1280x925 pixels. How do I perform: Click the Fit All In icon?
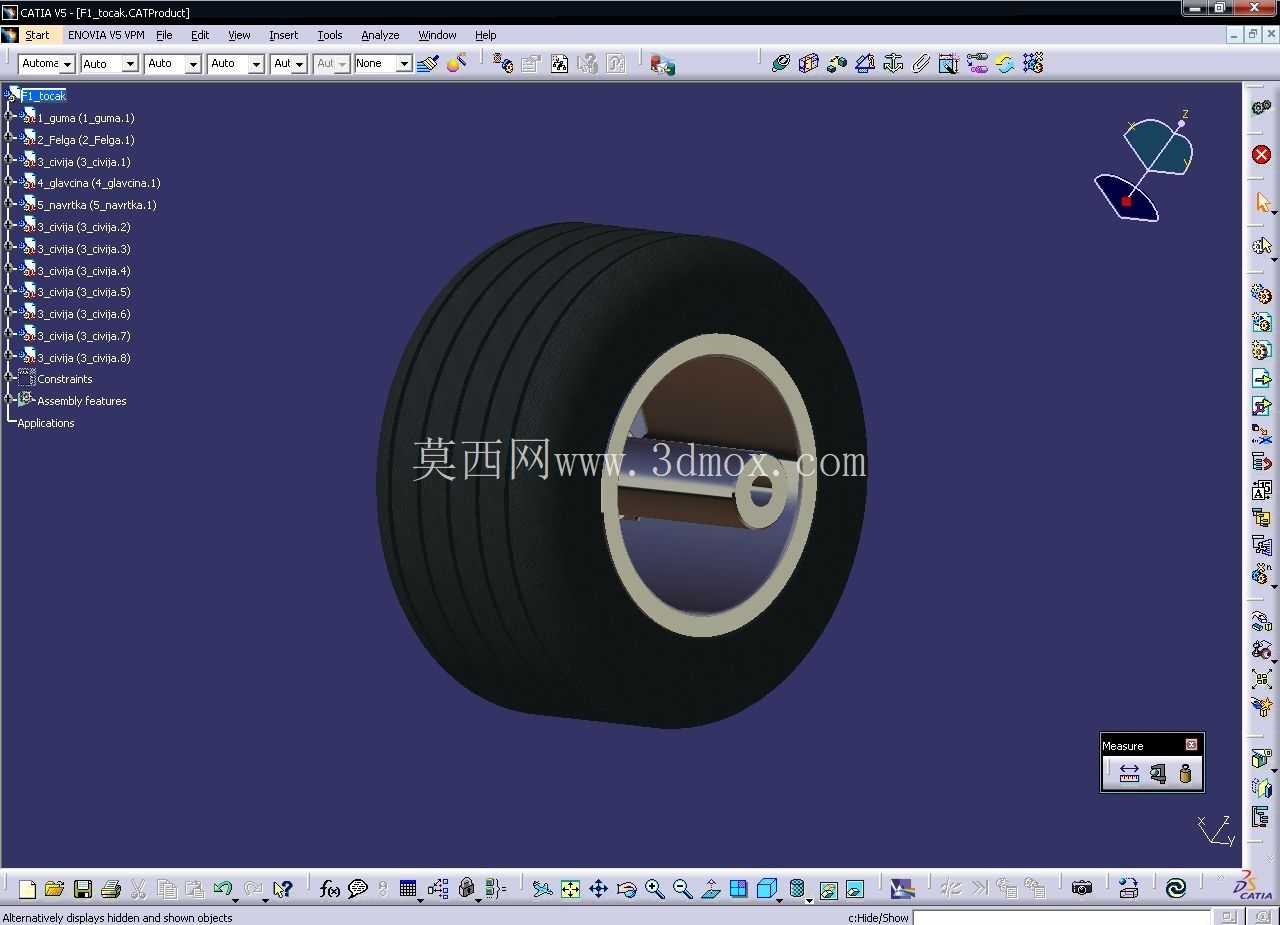[x=570, y=889]
